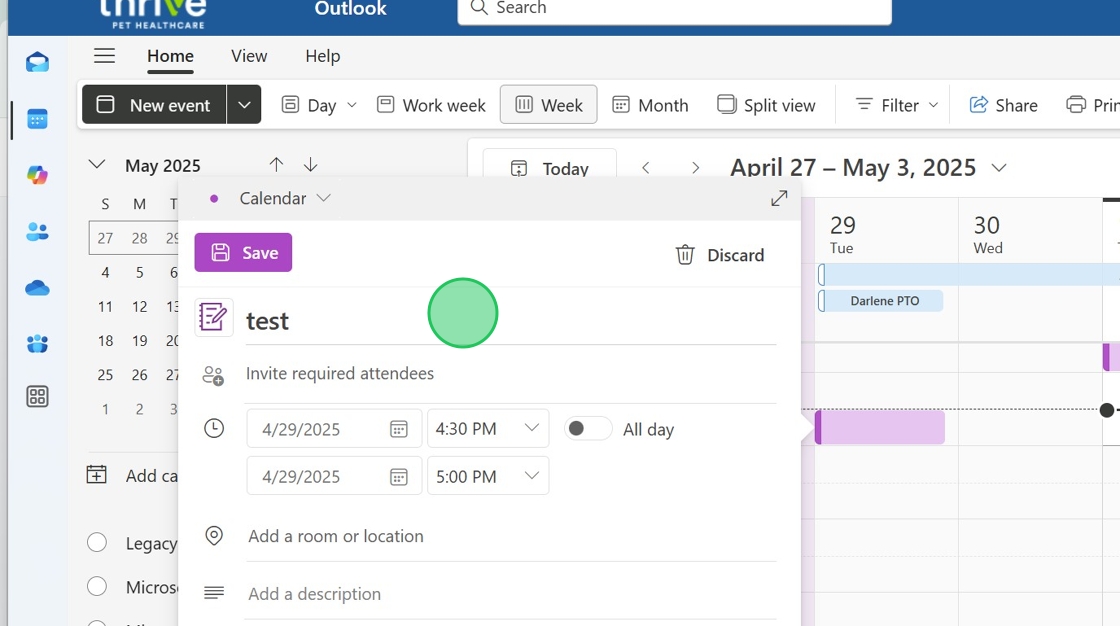Click the purple calendar color dot
The width and height of the screenshot is (1120, 626).
pyautogui.click(x=214, y=199)
